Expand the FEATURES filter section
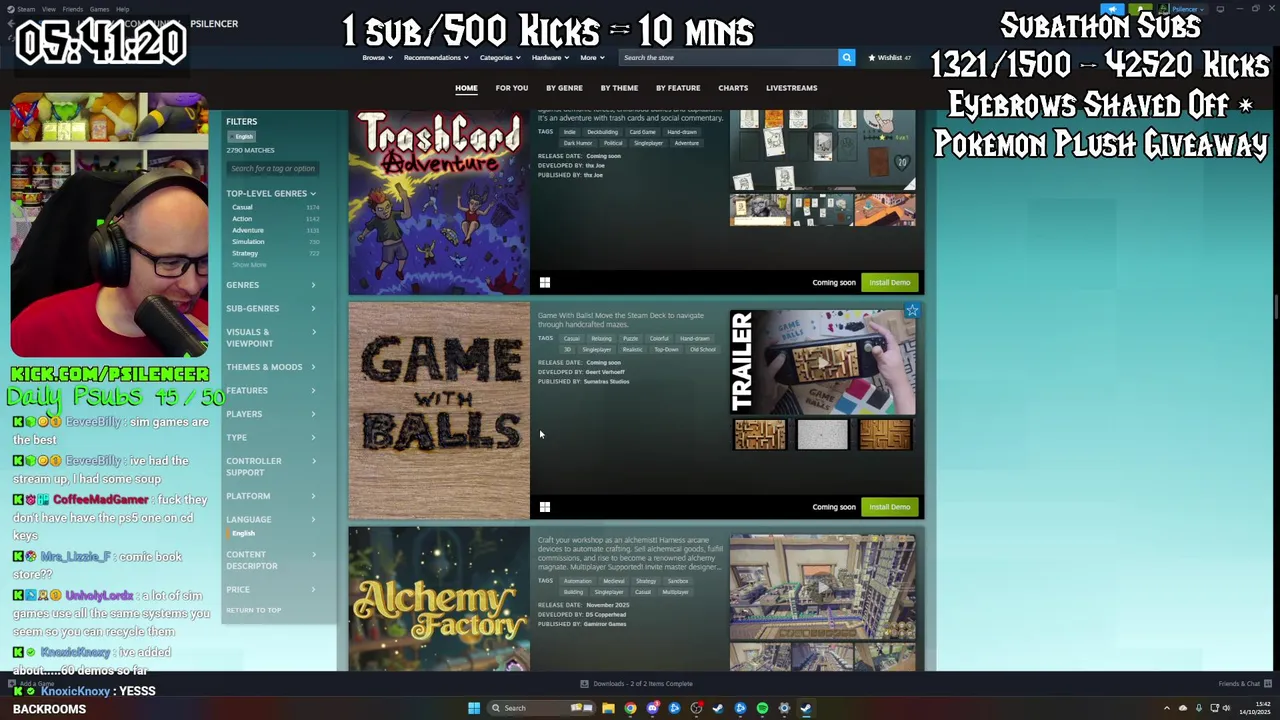The width and height of the screenshot is (1280, 720). 271,390
